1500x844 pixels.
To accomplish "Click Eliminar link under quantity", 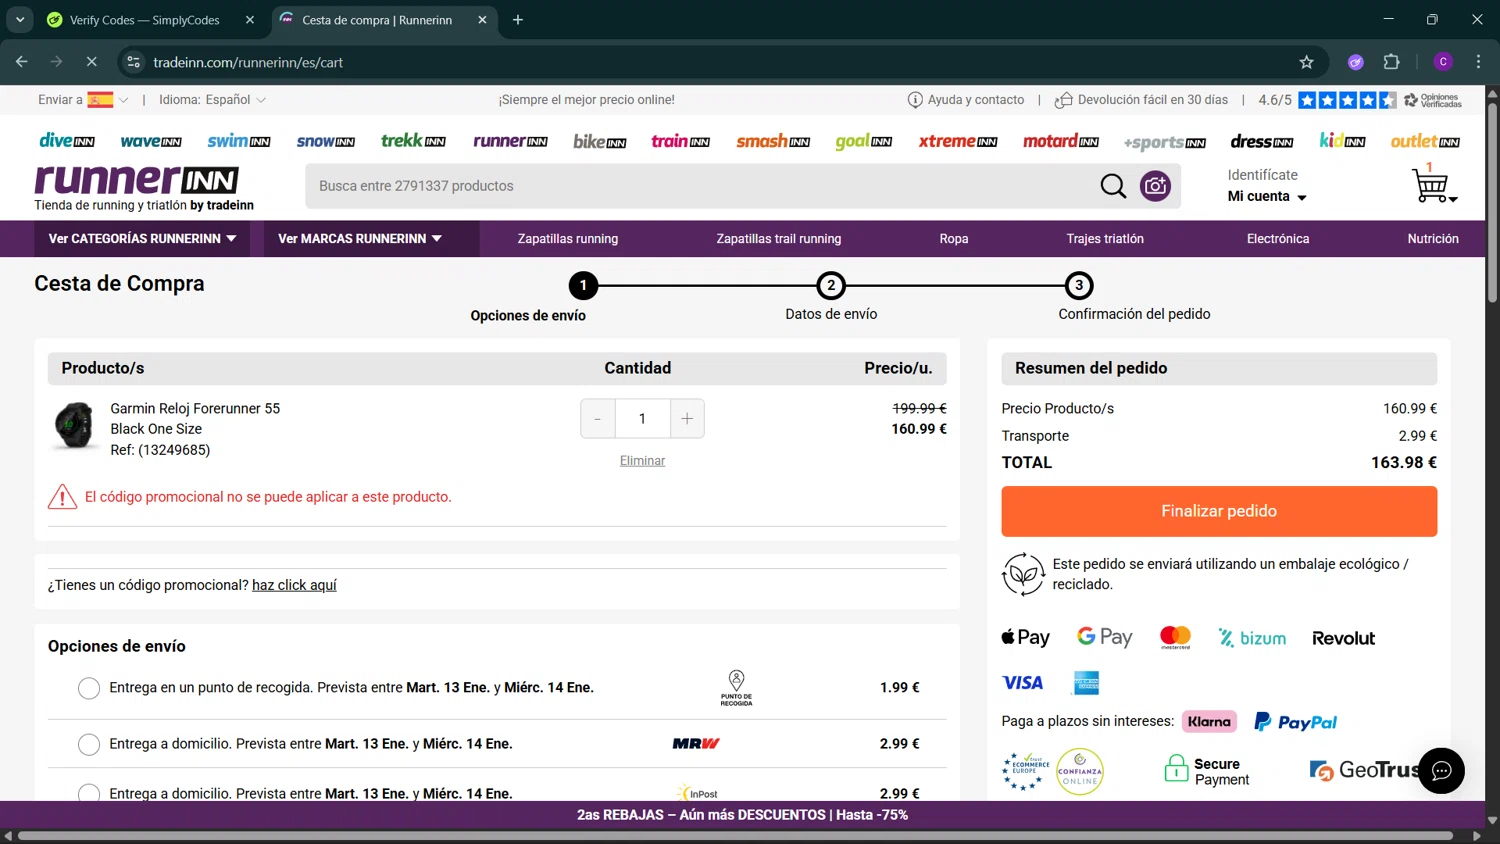I will point(642,461).
